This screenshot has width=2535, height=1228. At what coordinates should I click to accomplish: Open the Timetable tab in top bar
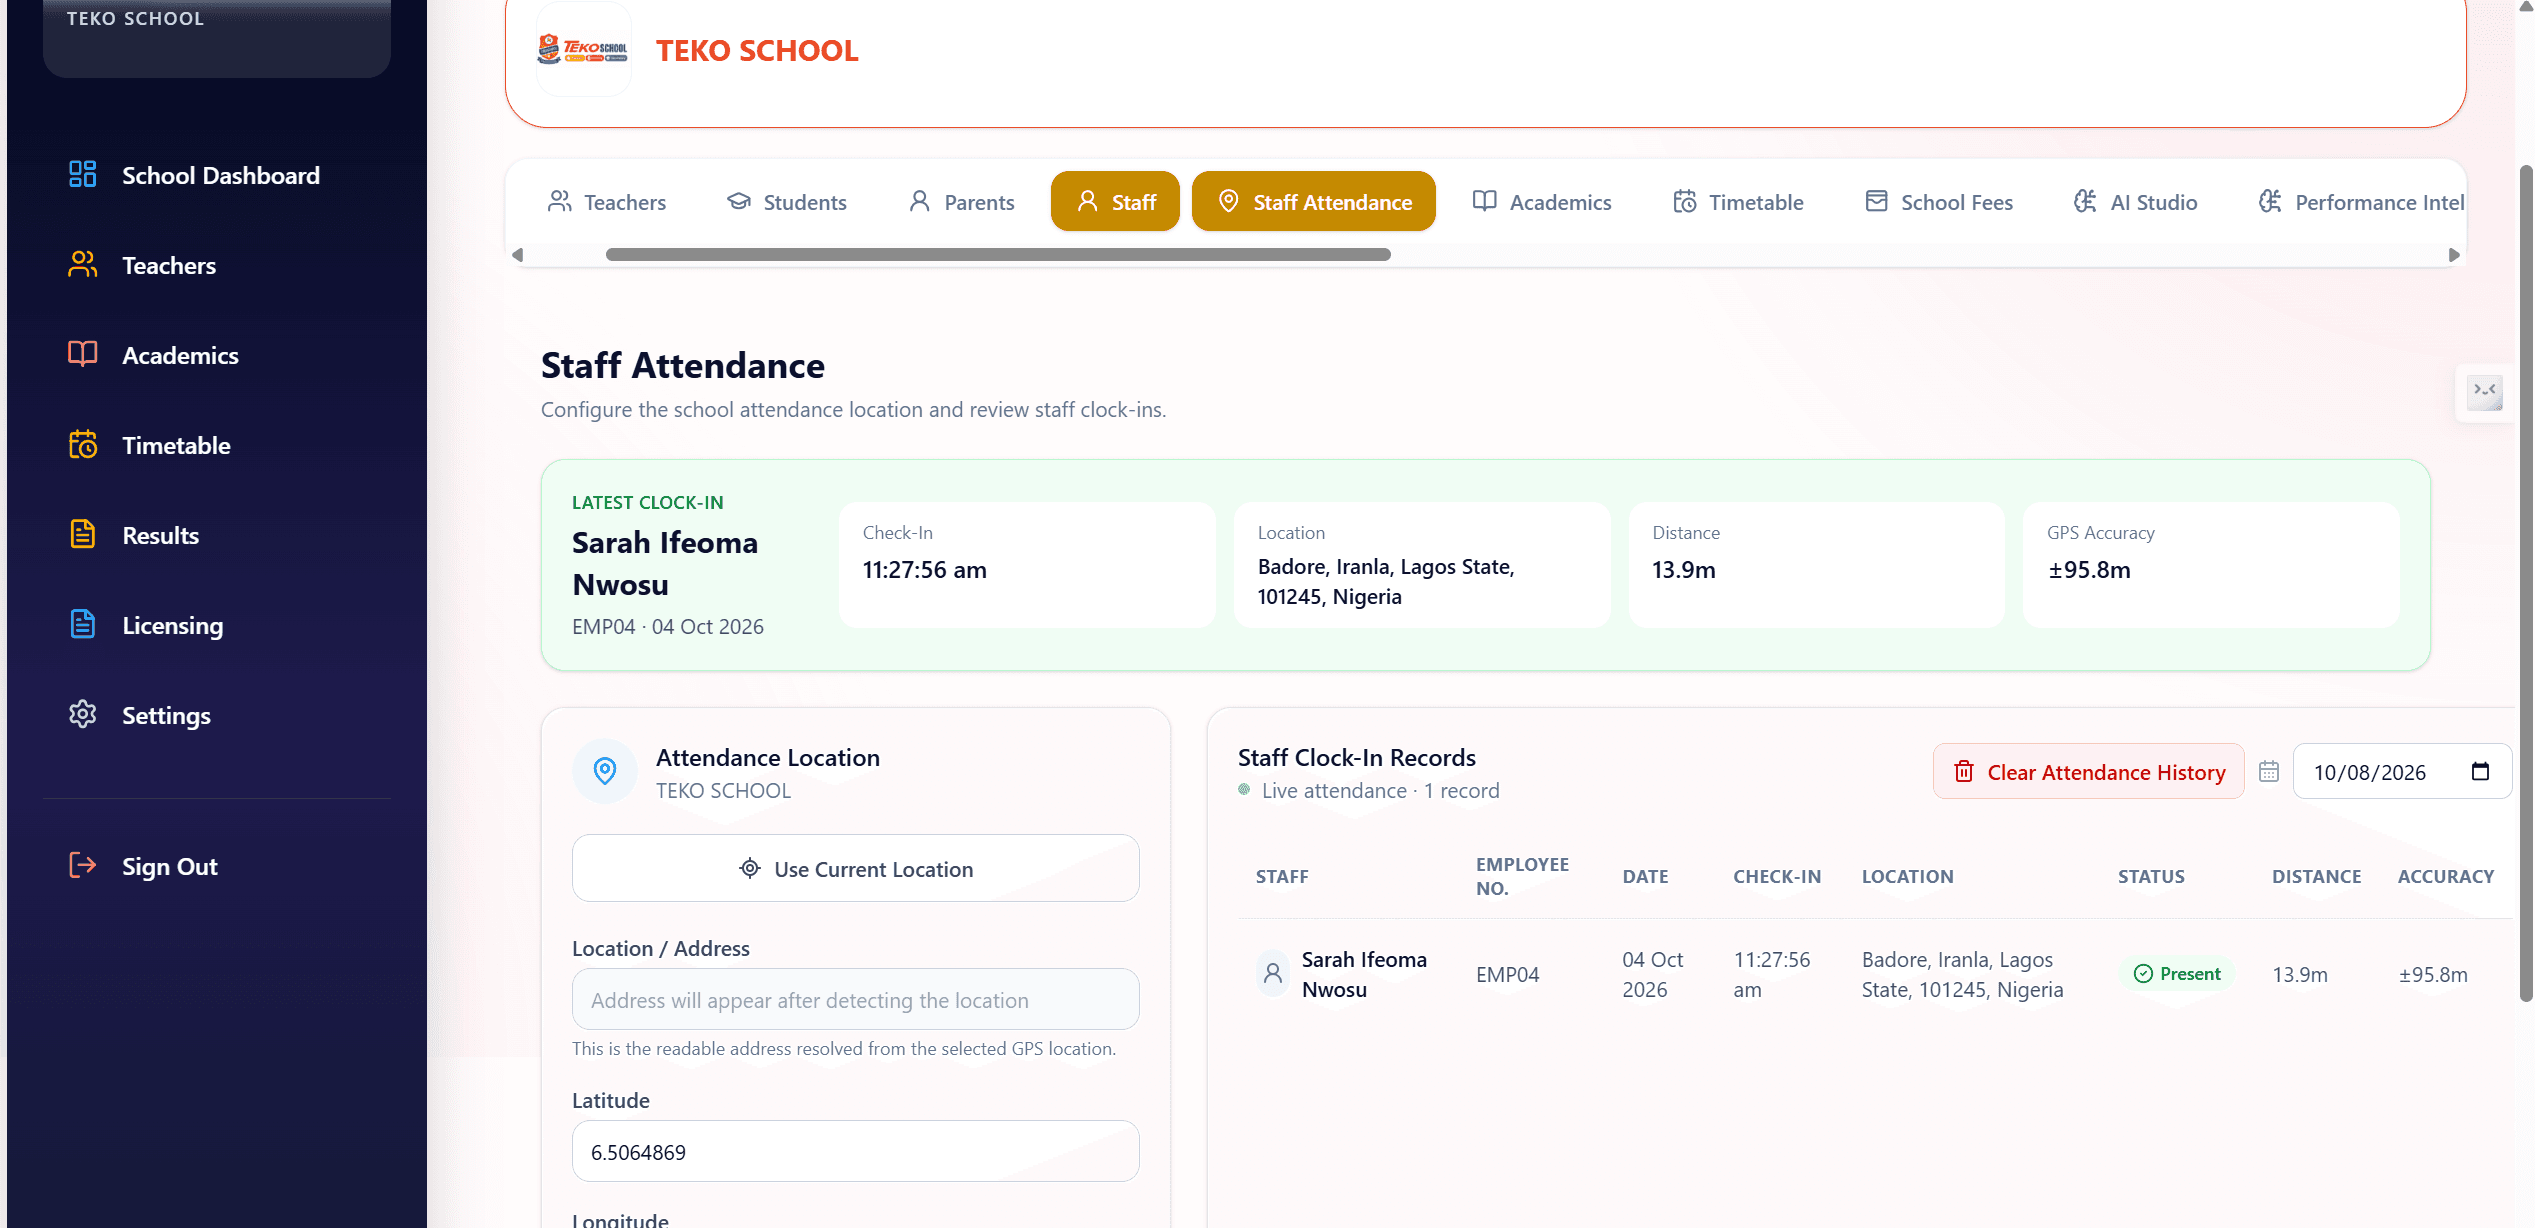[x=1738, y=202]
